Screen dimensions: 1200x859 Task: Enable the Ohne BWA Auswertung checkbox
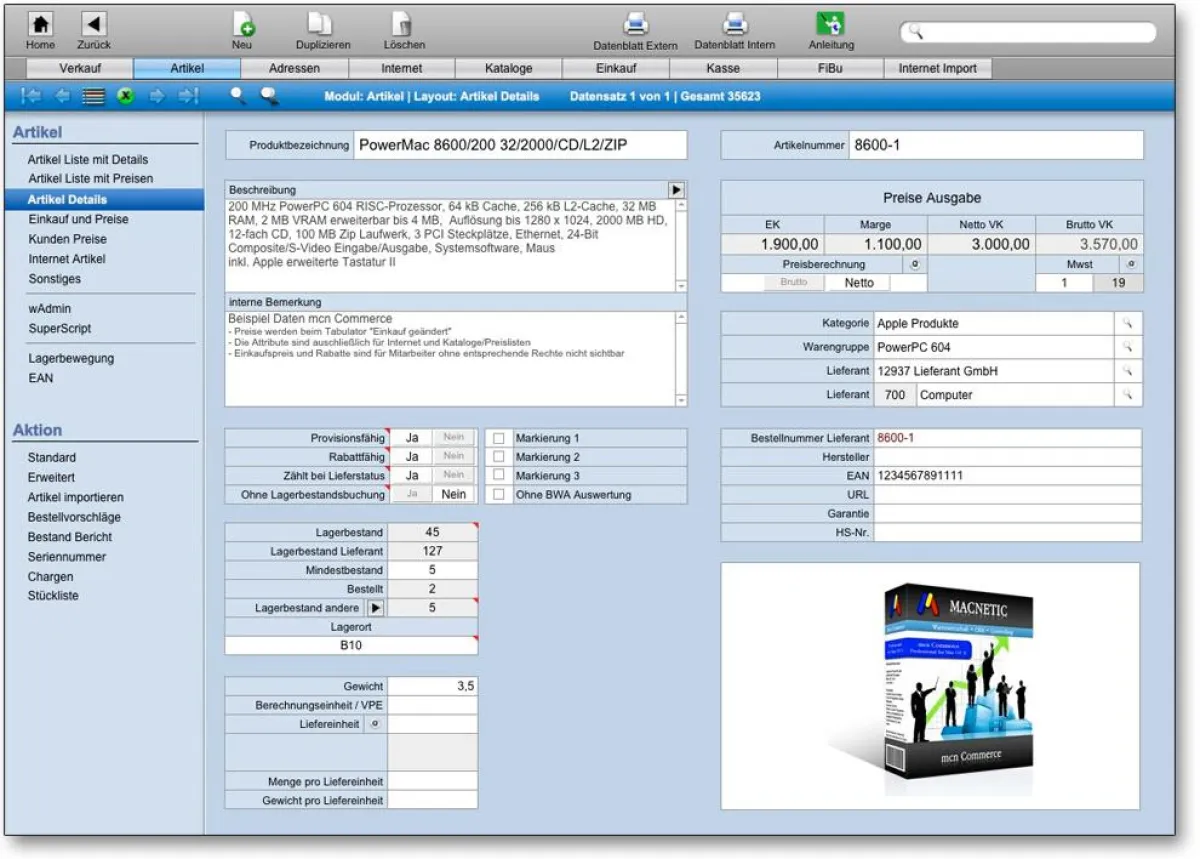499,494
